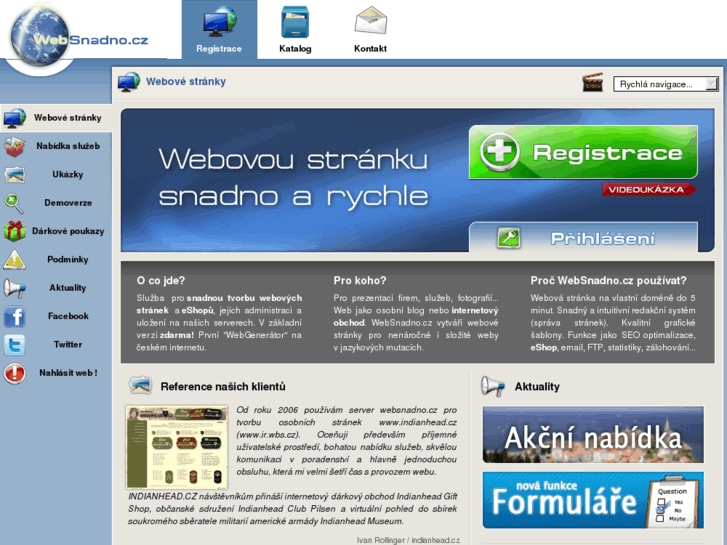Click 'Proč WebSnadno.cz používat?' heading
727x545 pixels.
[608, 281]
